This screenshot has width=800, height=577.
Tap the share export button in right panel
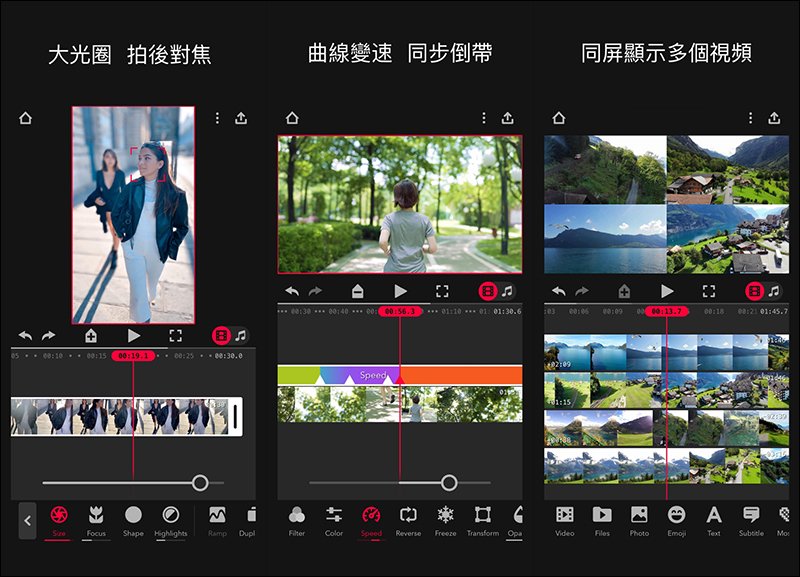coord(774,118)
